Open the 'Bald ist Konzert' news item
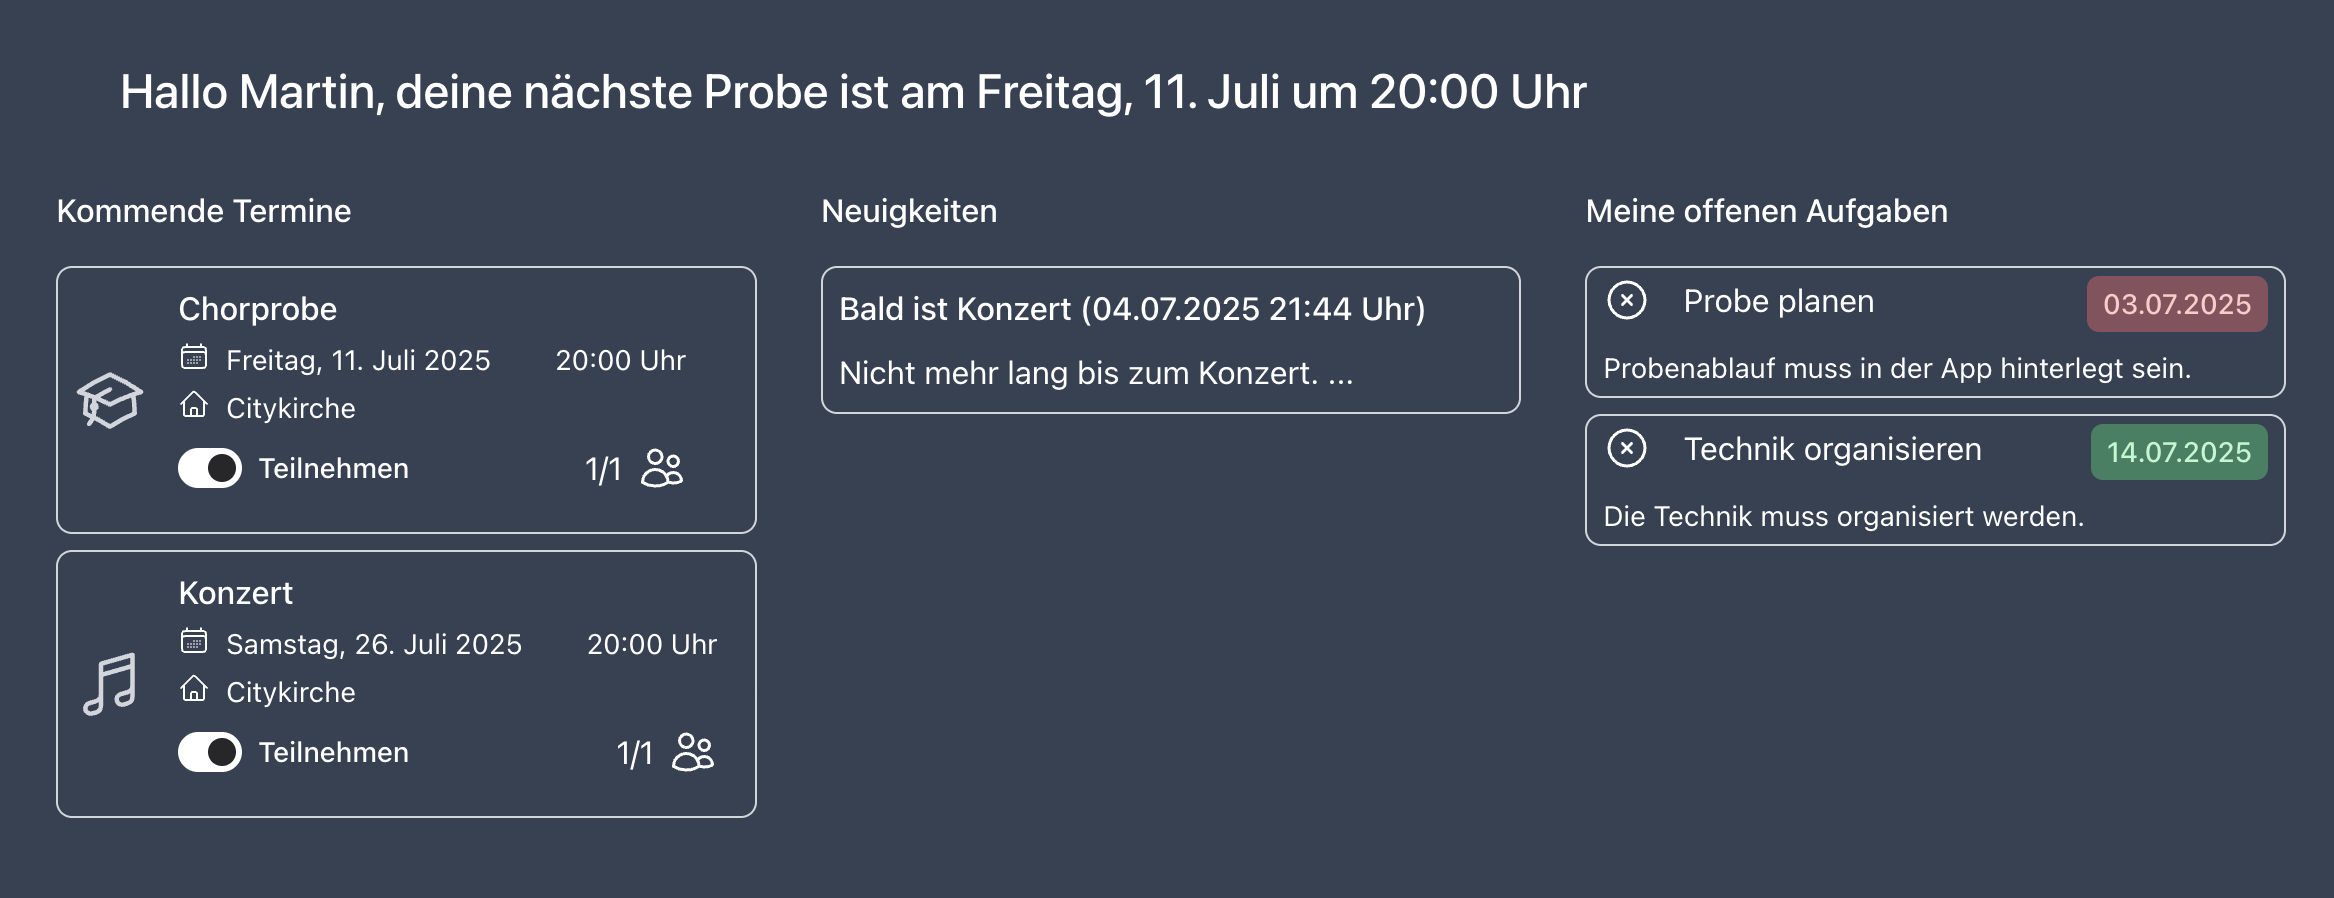 point(1132,309)
